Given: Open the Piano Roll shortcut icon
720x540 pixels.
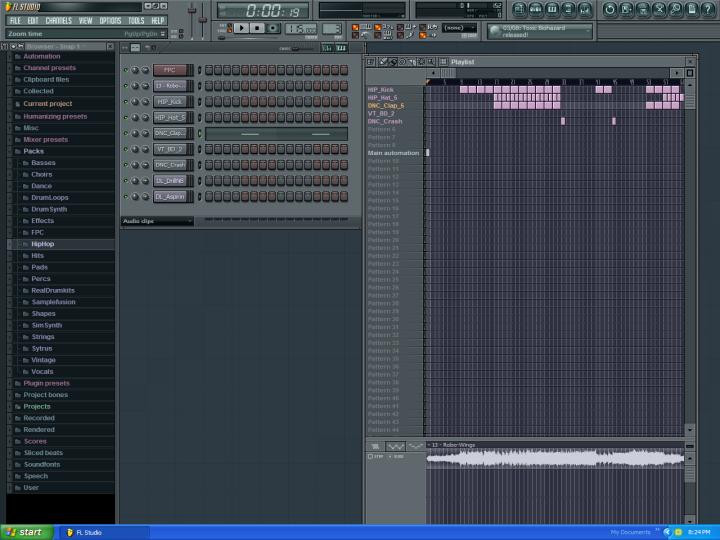Looking at the screenshot, I should [x=552, y=9].
